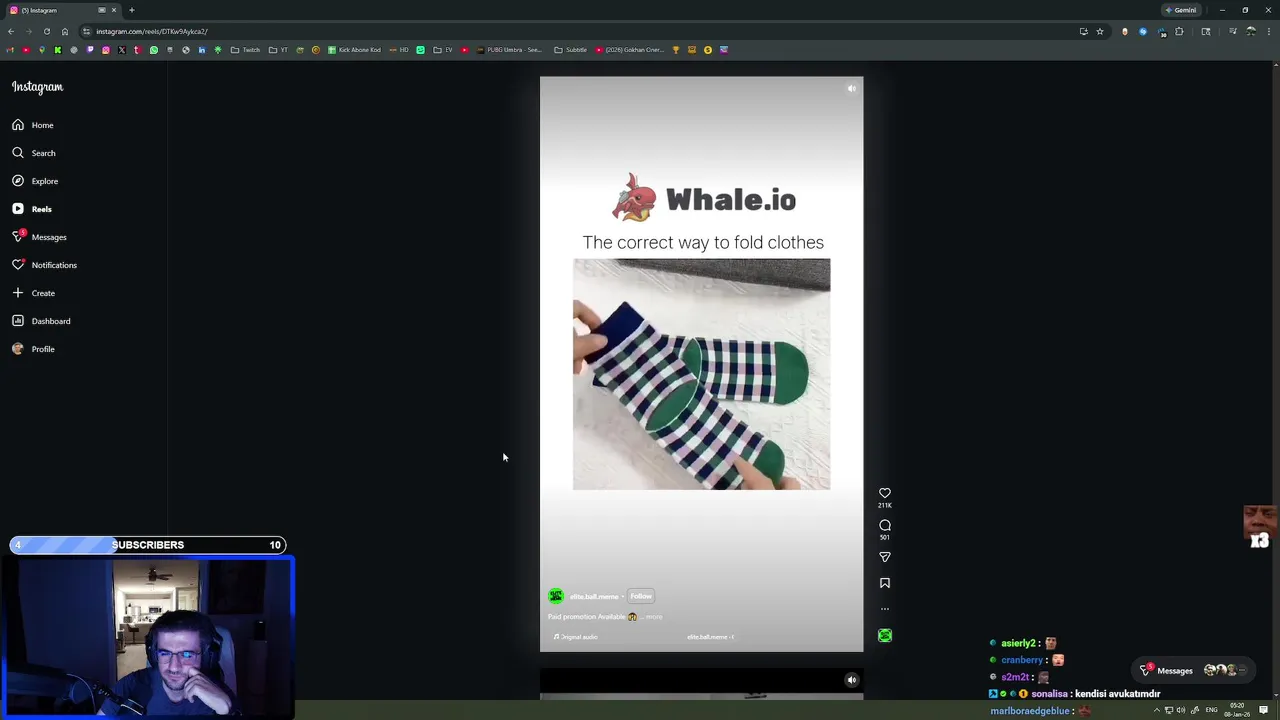
Task: Open Instagram Home from sidebar
Action: [32, 125]
